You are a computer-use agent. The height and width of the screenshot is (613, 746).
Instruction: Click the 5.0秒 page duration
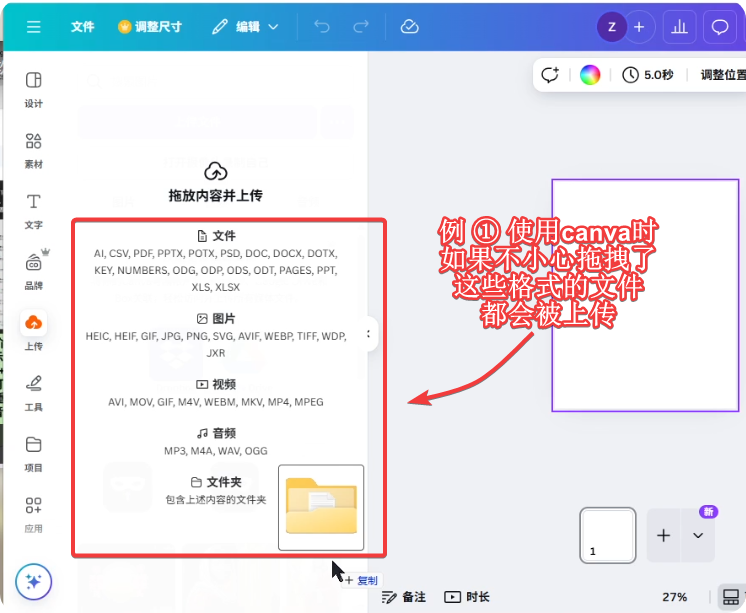point(648,75)
